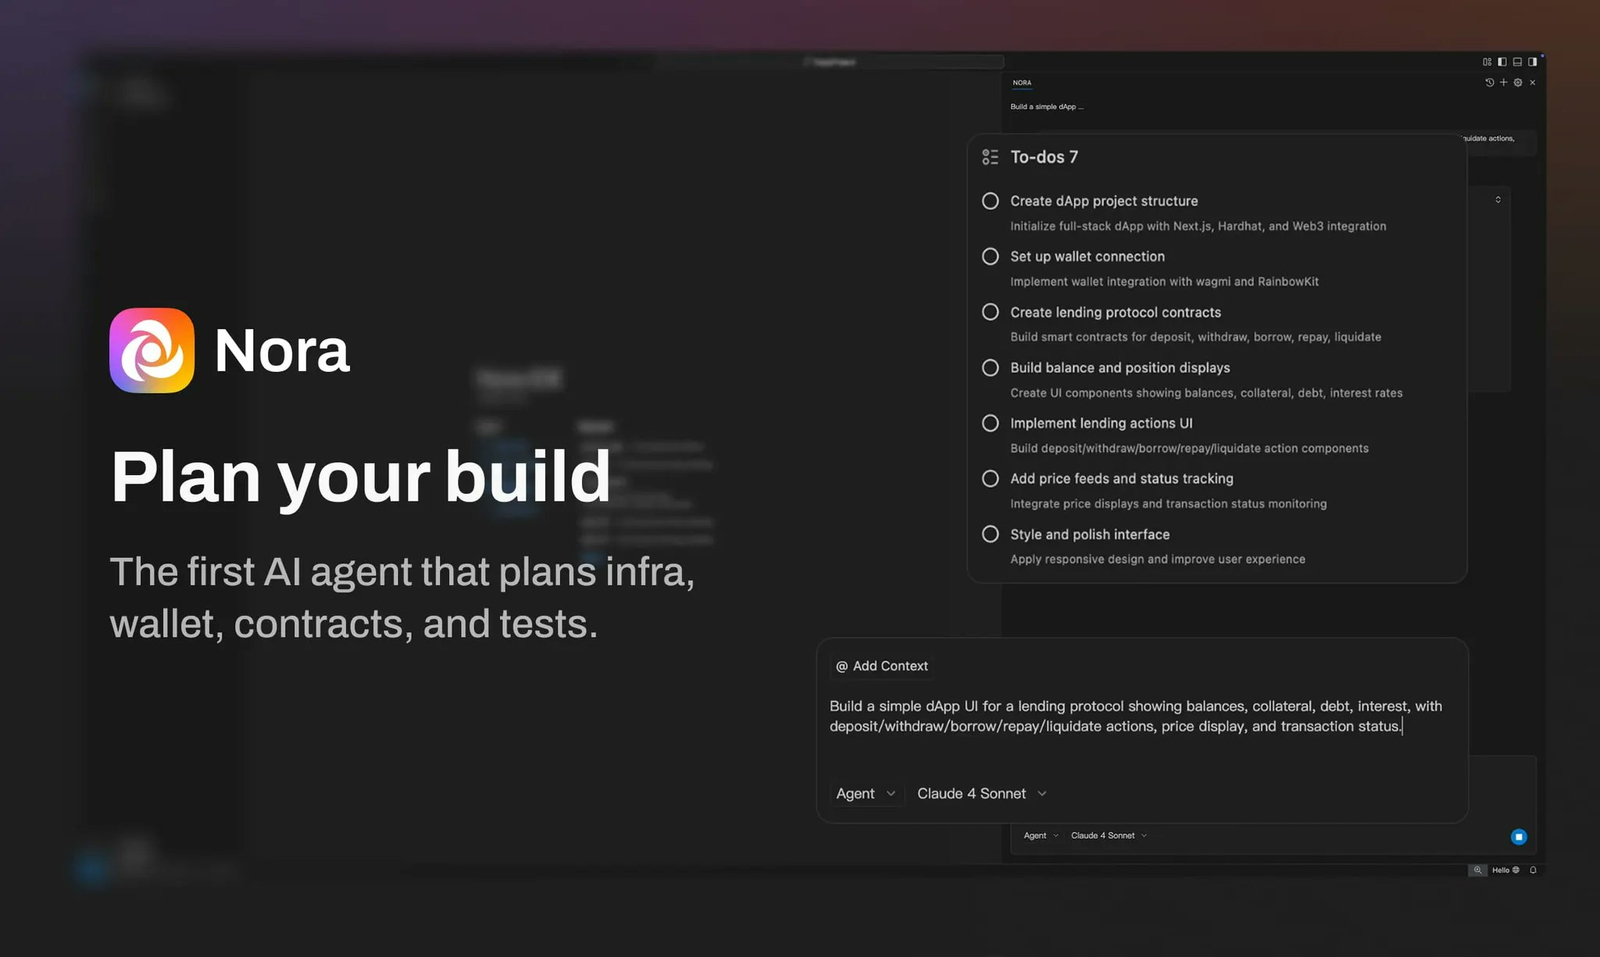Image resolution: width=1600 pixels, height=957 pixels.
Task: Toggle the bottom panel layout icon
Action: click(x=1517, y=62)
